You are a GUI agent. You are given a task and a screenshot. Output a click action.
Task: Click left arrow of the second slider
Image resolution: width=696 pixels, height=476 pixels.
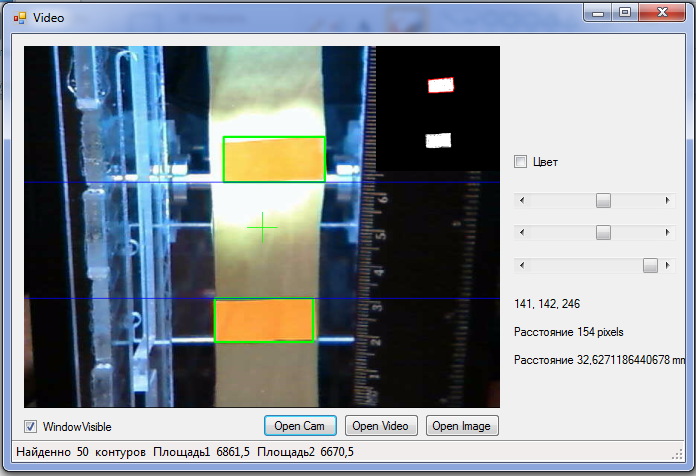tap(519, 233)
